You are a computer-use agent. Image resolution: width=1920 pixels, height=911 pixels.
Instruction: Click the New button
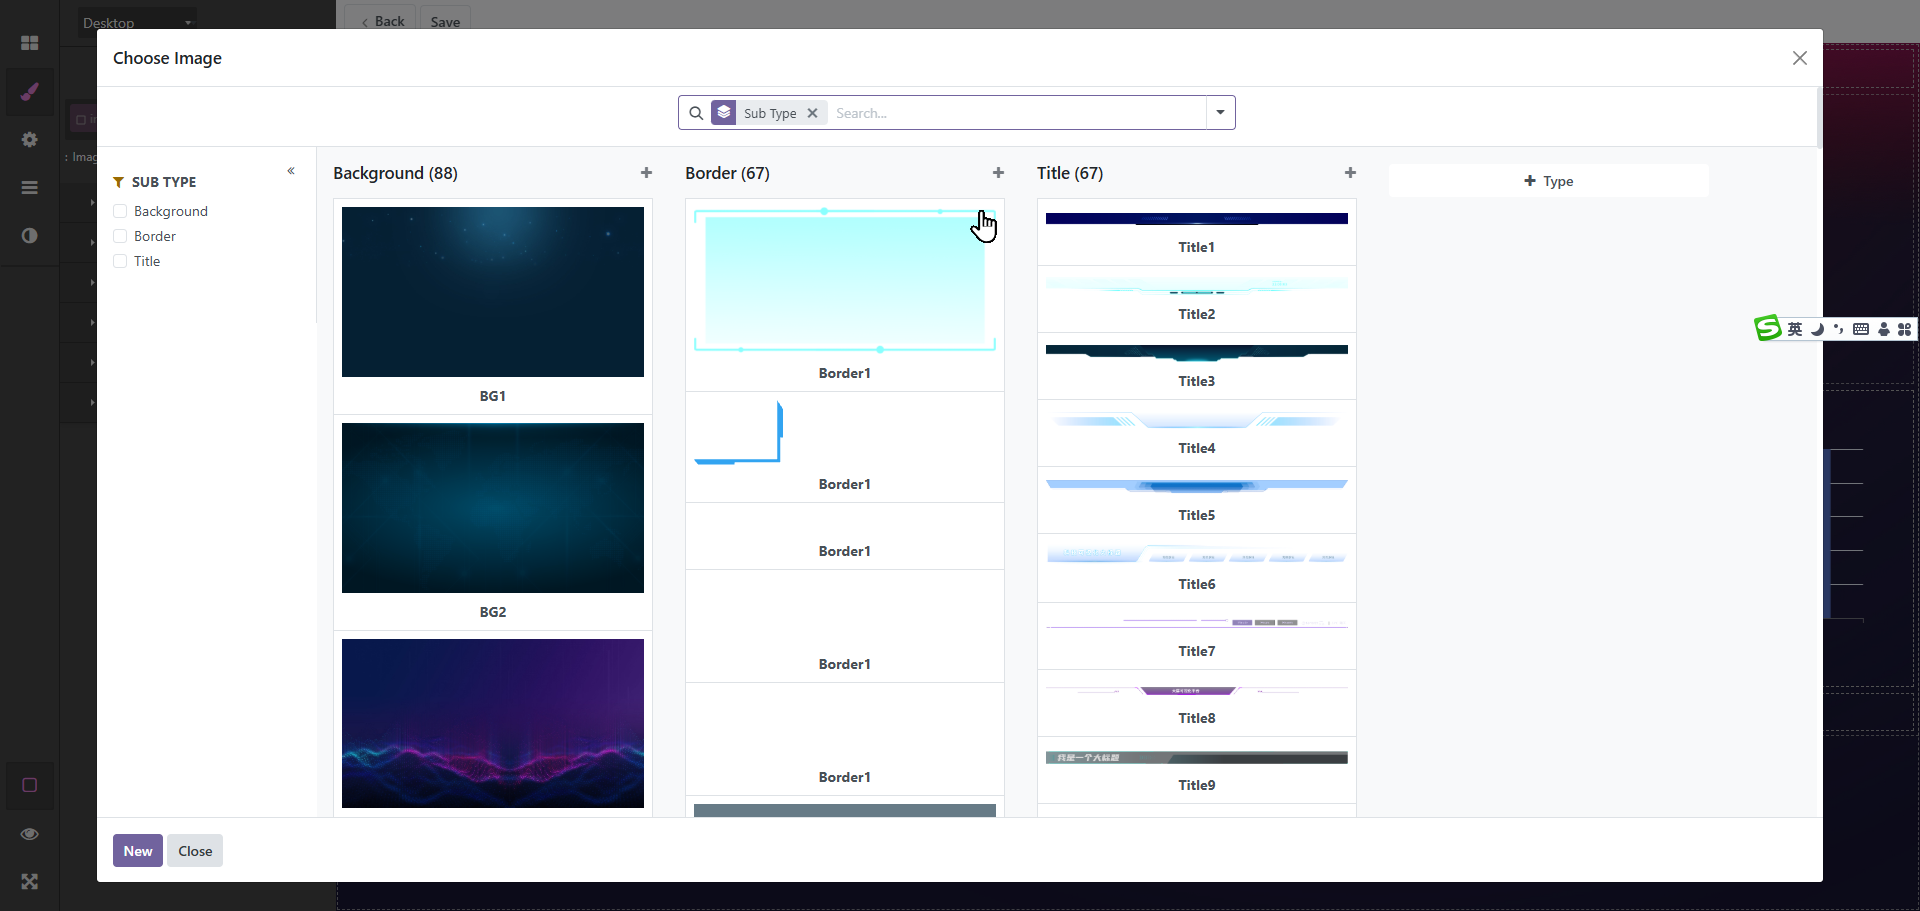[x=138, y=851]
